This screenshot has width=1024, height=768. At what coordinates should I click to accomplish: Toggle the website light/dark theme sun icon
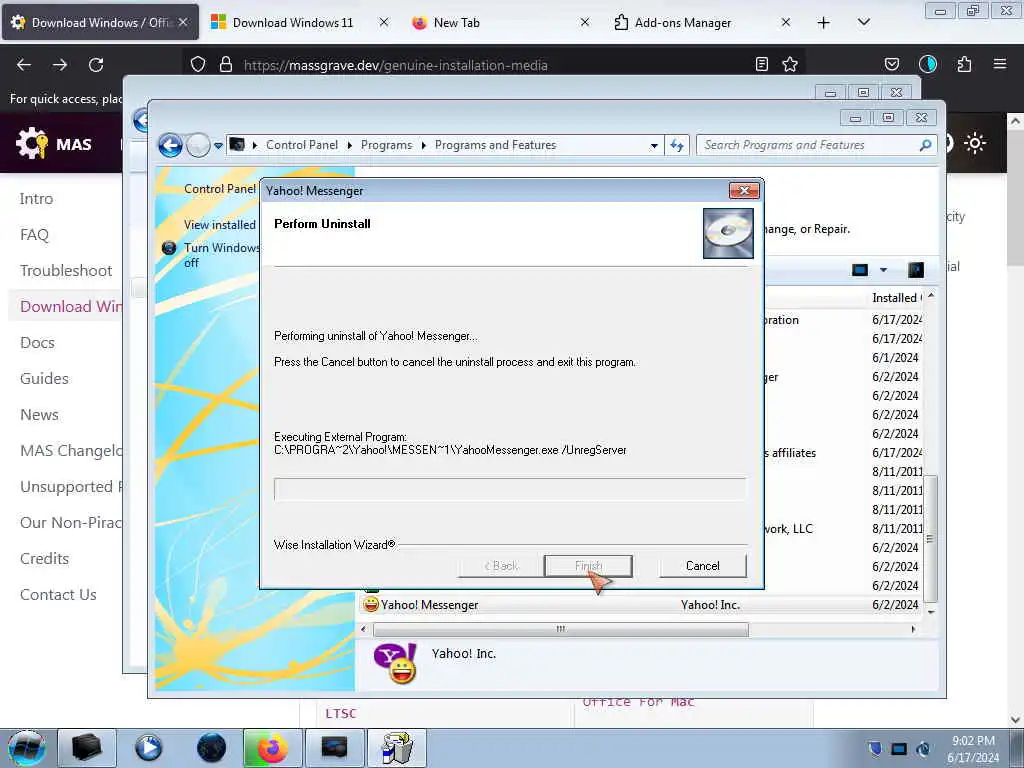pyautogui.click(x=975, y=143)
